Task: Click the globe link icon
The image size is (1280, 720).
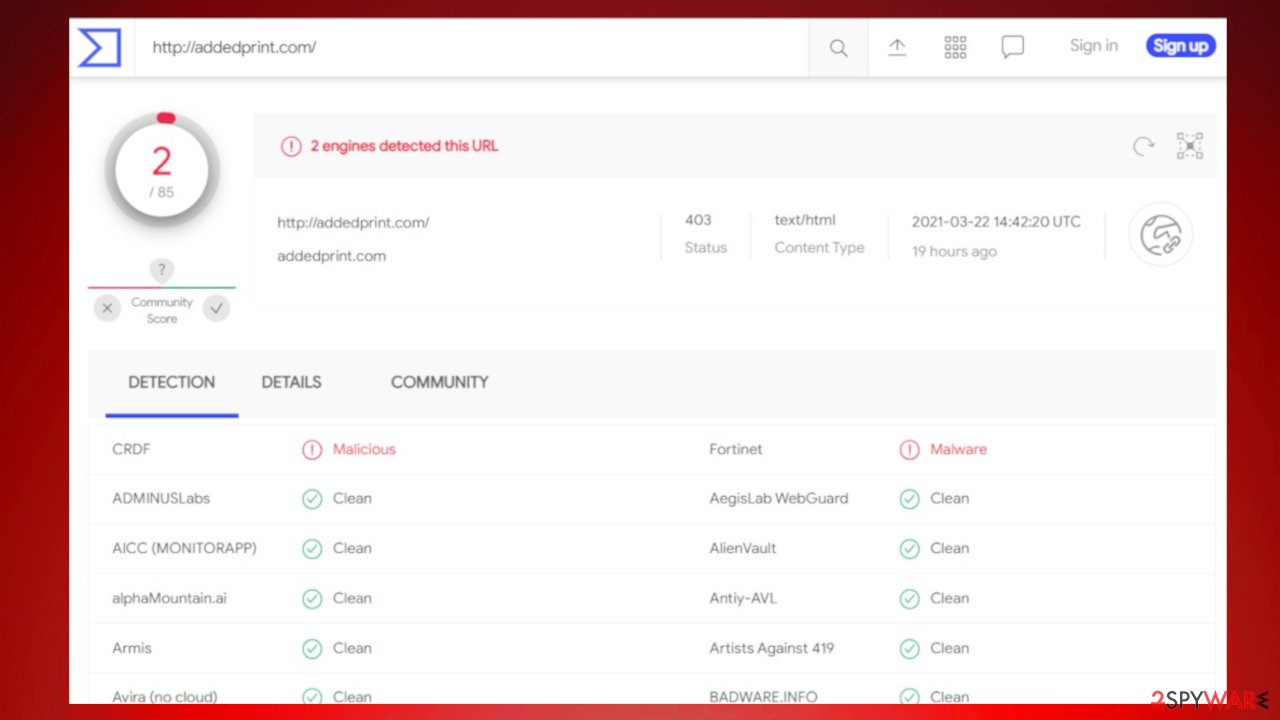Action: [x=1161, y=234]
